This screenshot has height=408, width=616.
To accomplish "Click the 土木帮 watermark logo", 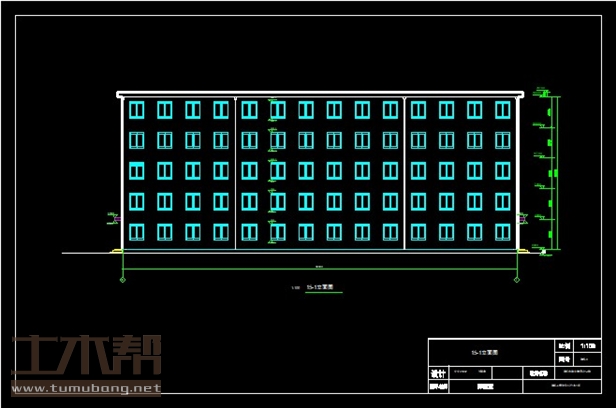I will click(x=86, y=356).
